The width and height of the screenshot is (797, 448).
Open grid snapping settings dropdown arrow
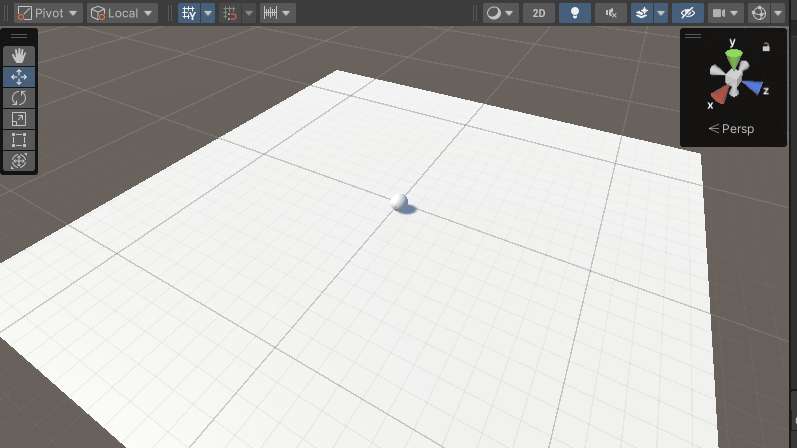tap(249, 13)
